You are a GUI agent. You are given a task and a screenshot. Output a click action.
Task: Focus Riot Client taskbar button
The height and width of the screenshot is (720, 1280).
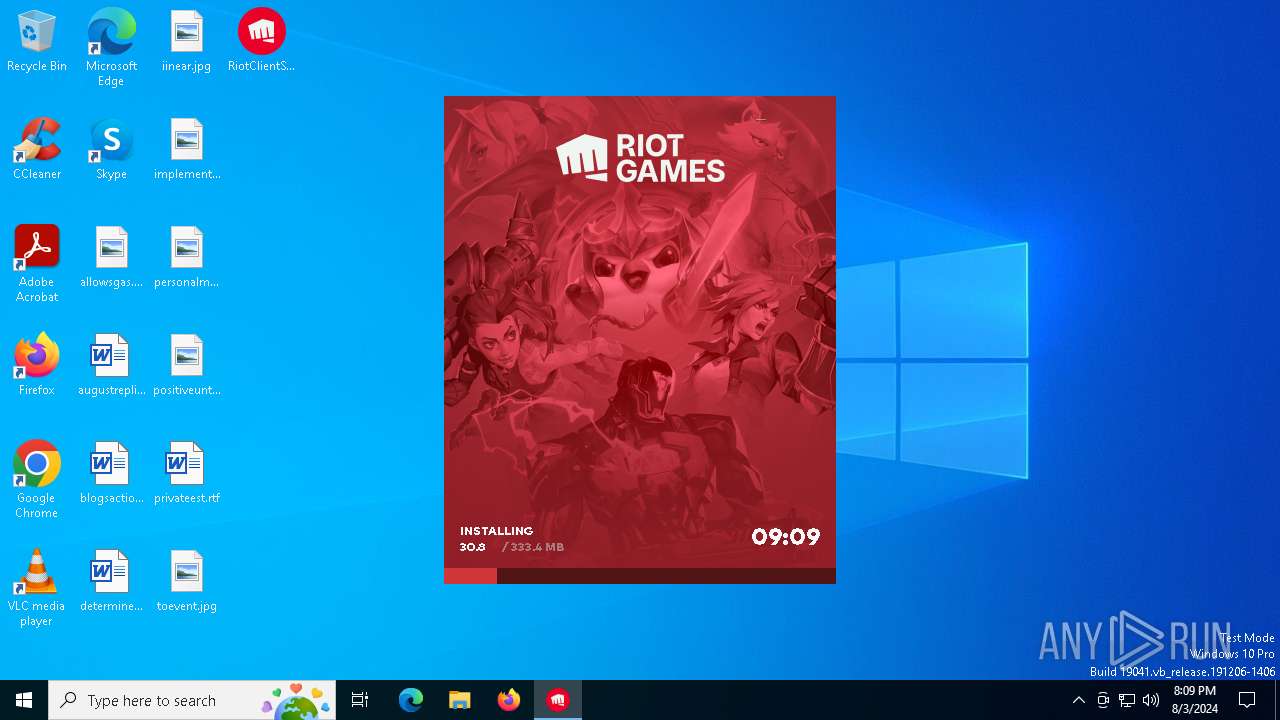558,700
